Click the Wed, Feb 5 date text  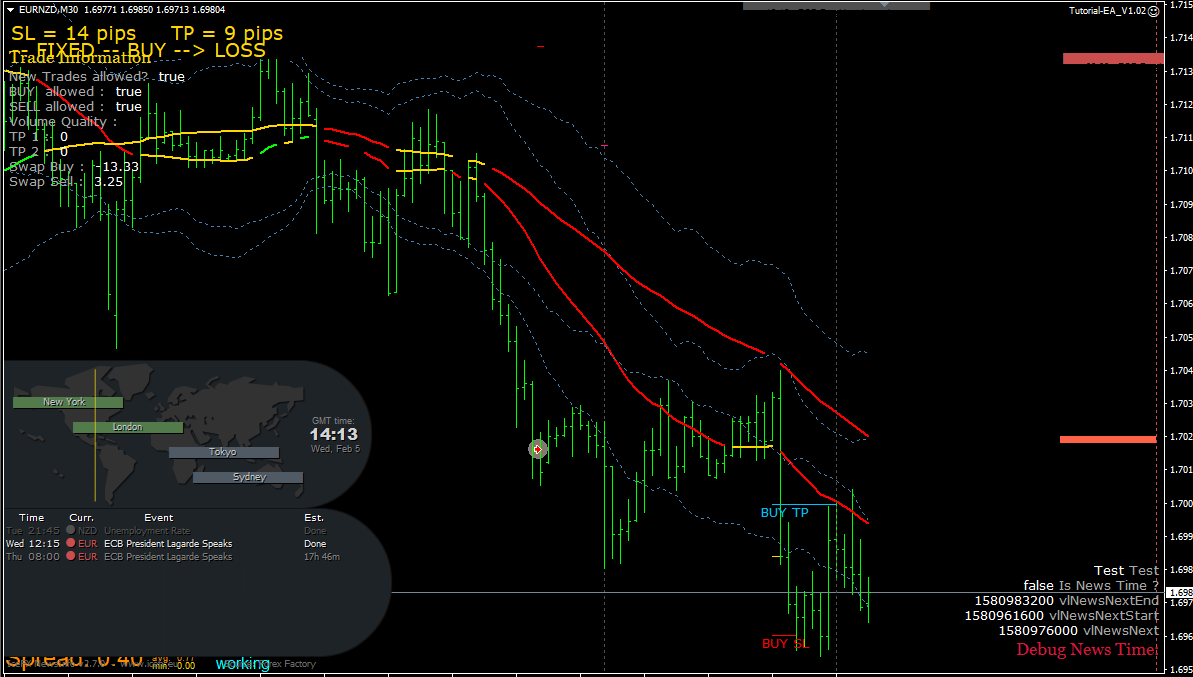pyautogui.click(x=336, y=449)
